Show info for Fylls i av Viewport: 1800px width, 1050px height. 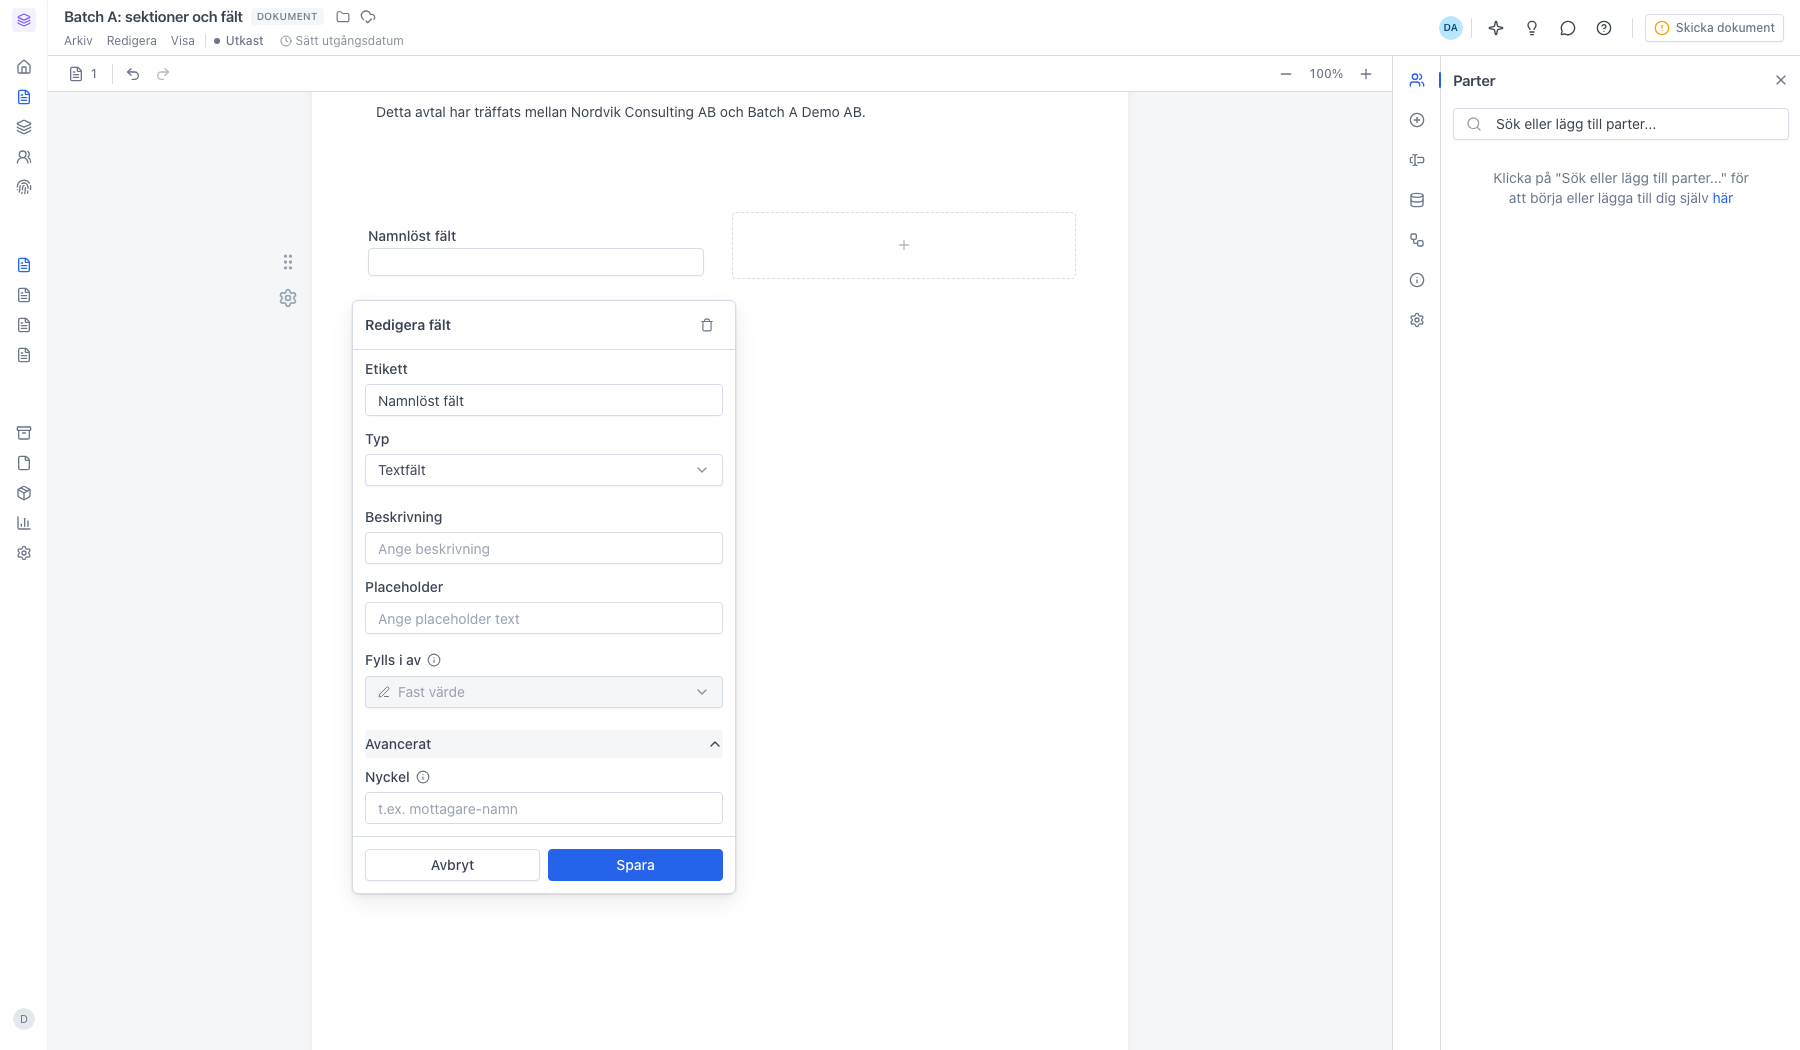434,660
